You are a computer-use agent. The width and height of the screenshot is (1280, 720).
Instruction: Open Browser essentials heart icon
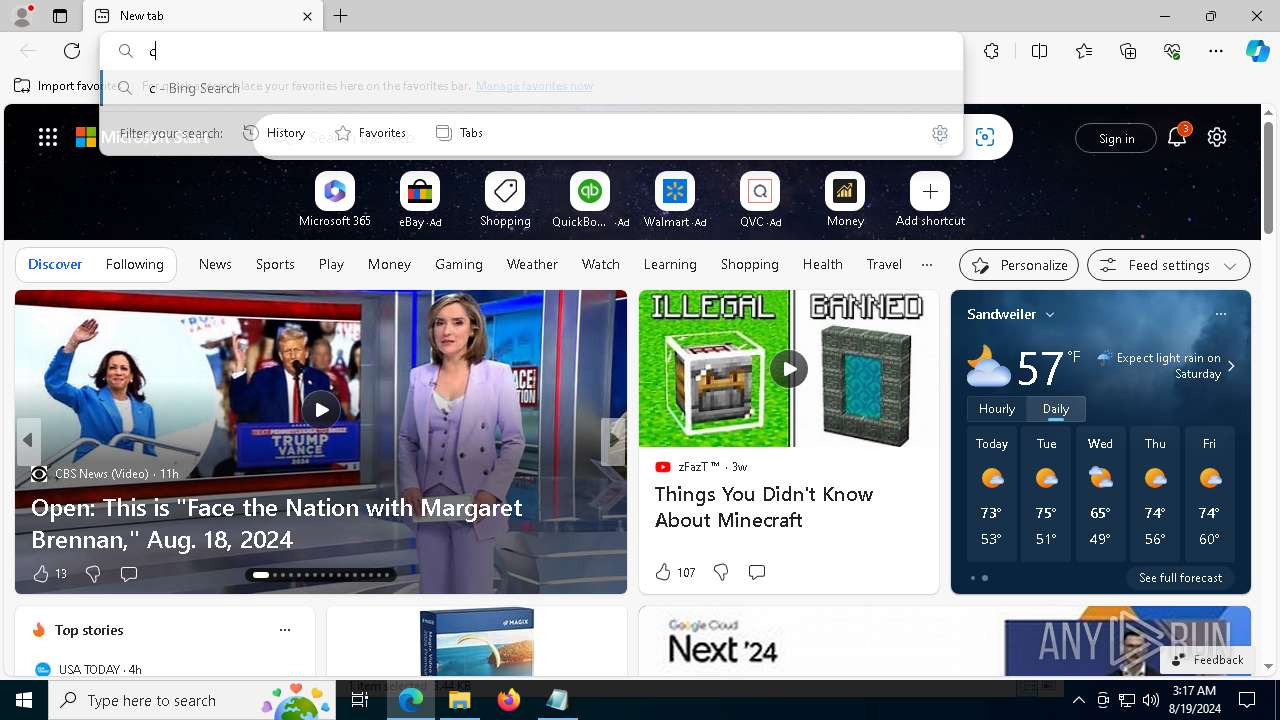[1172, 51]
